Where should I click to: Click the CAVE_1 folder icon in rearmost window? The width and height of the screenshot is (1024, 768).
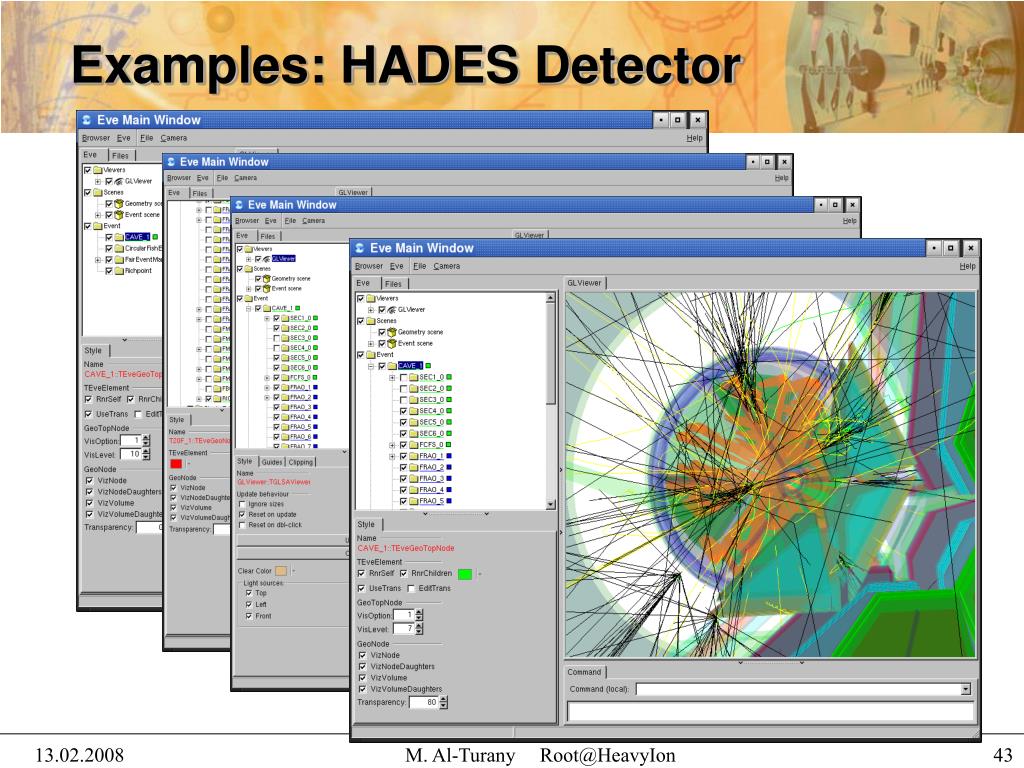(x=119, y=237)
